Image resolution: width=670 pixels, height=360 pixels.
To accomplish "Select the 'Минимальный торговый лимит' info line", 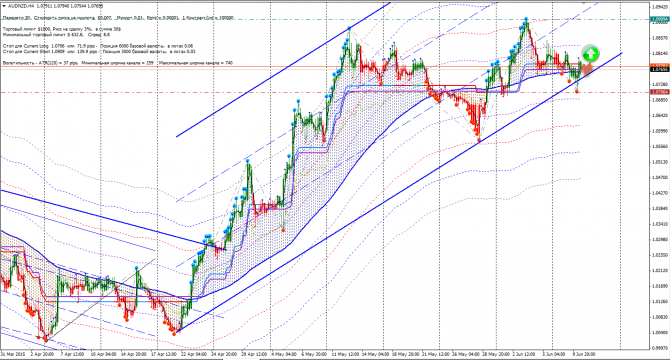I will pos(56,34).
